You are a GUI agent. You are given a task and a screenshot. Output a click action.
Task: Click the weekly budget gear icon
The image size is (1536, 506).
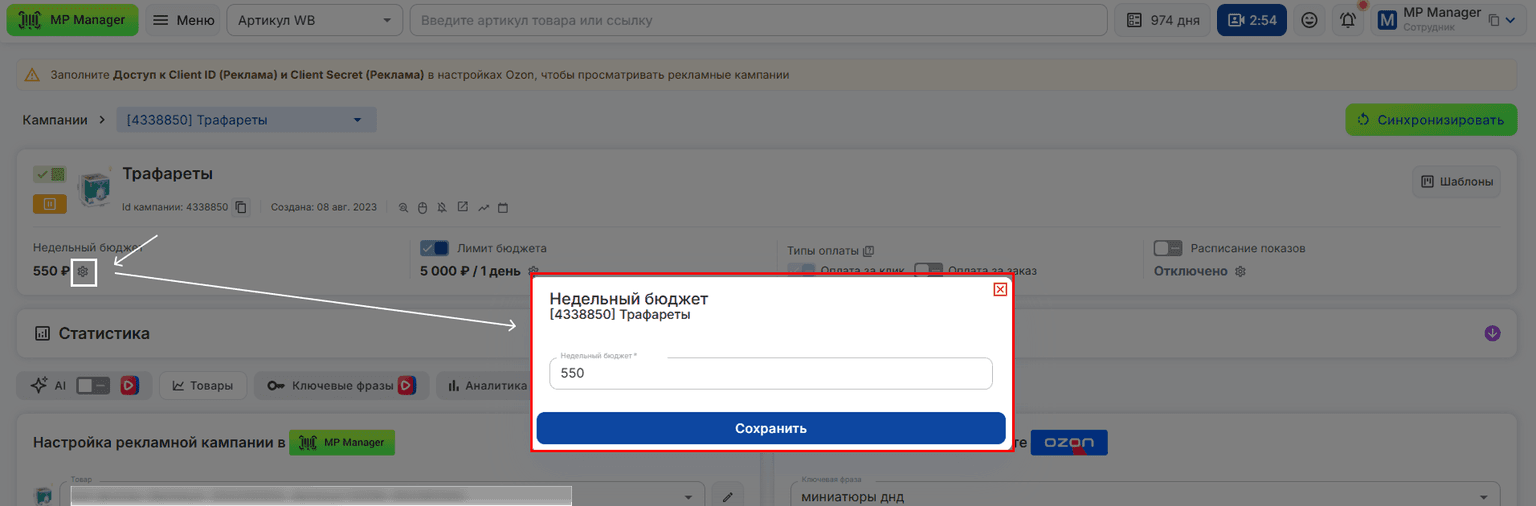(x=84, y=271)
